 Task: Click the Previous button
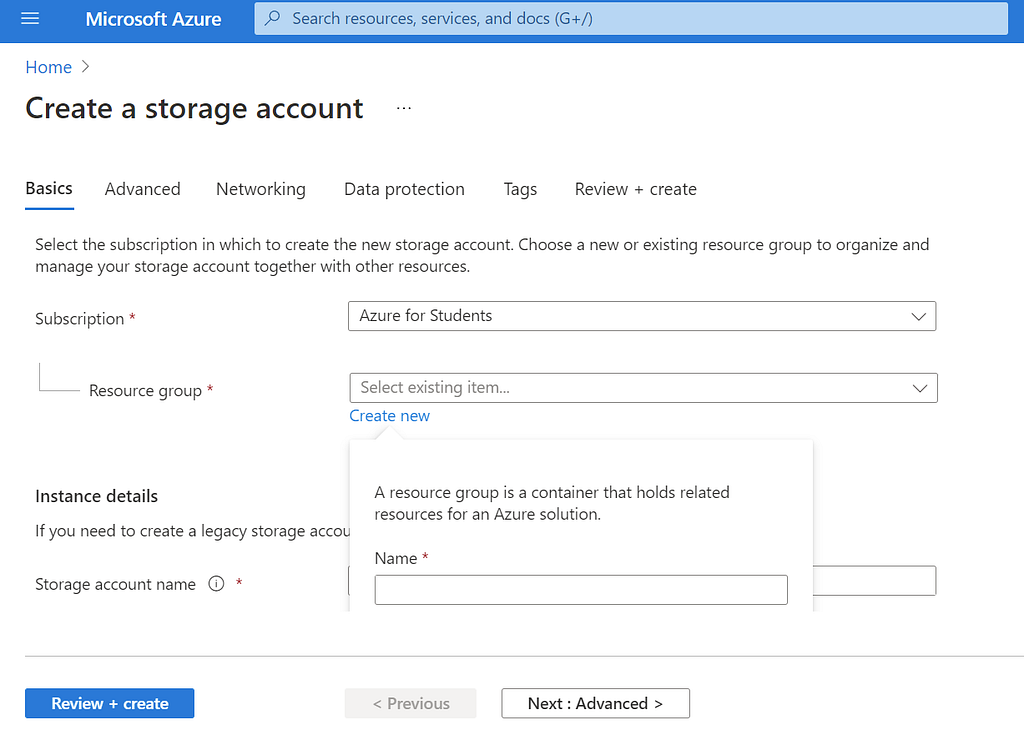pyautogui.click(x=410, y=703)
